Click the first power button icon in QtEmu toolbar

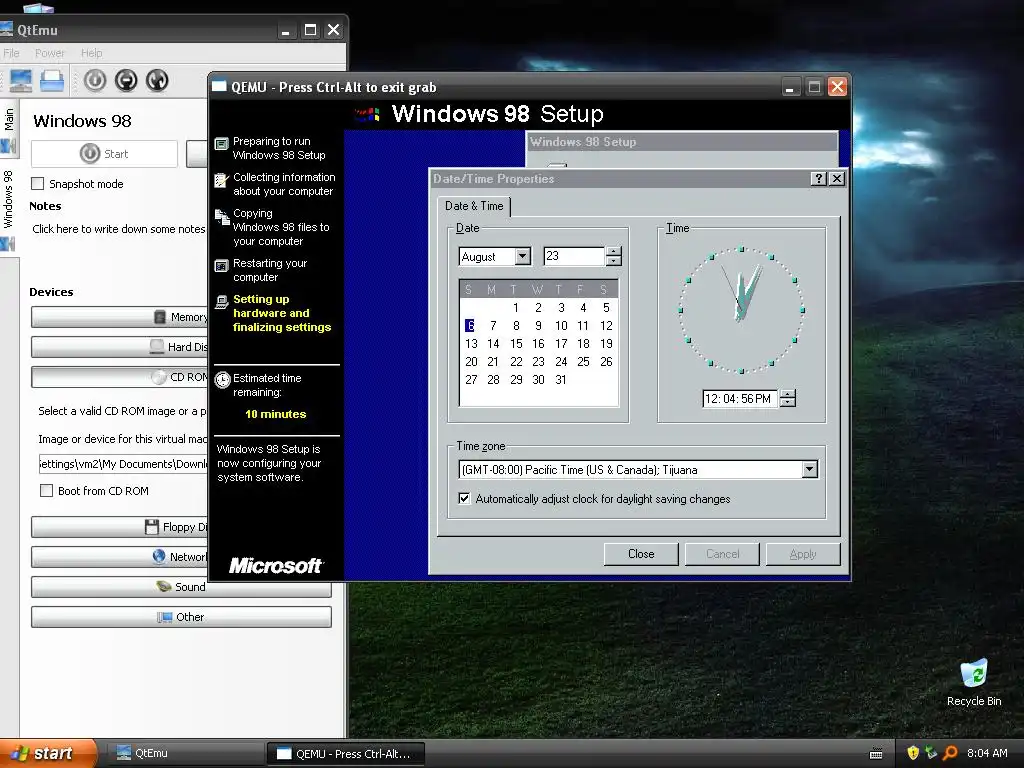tap(95, 80)
